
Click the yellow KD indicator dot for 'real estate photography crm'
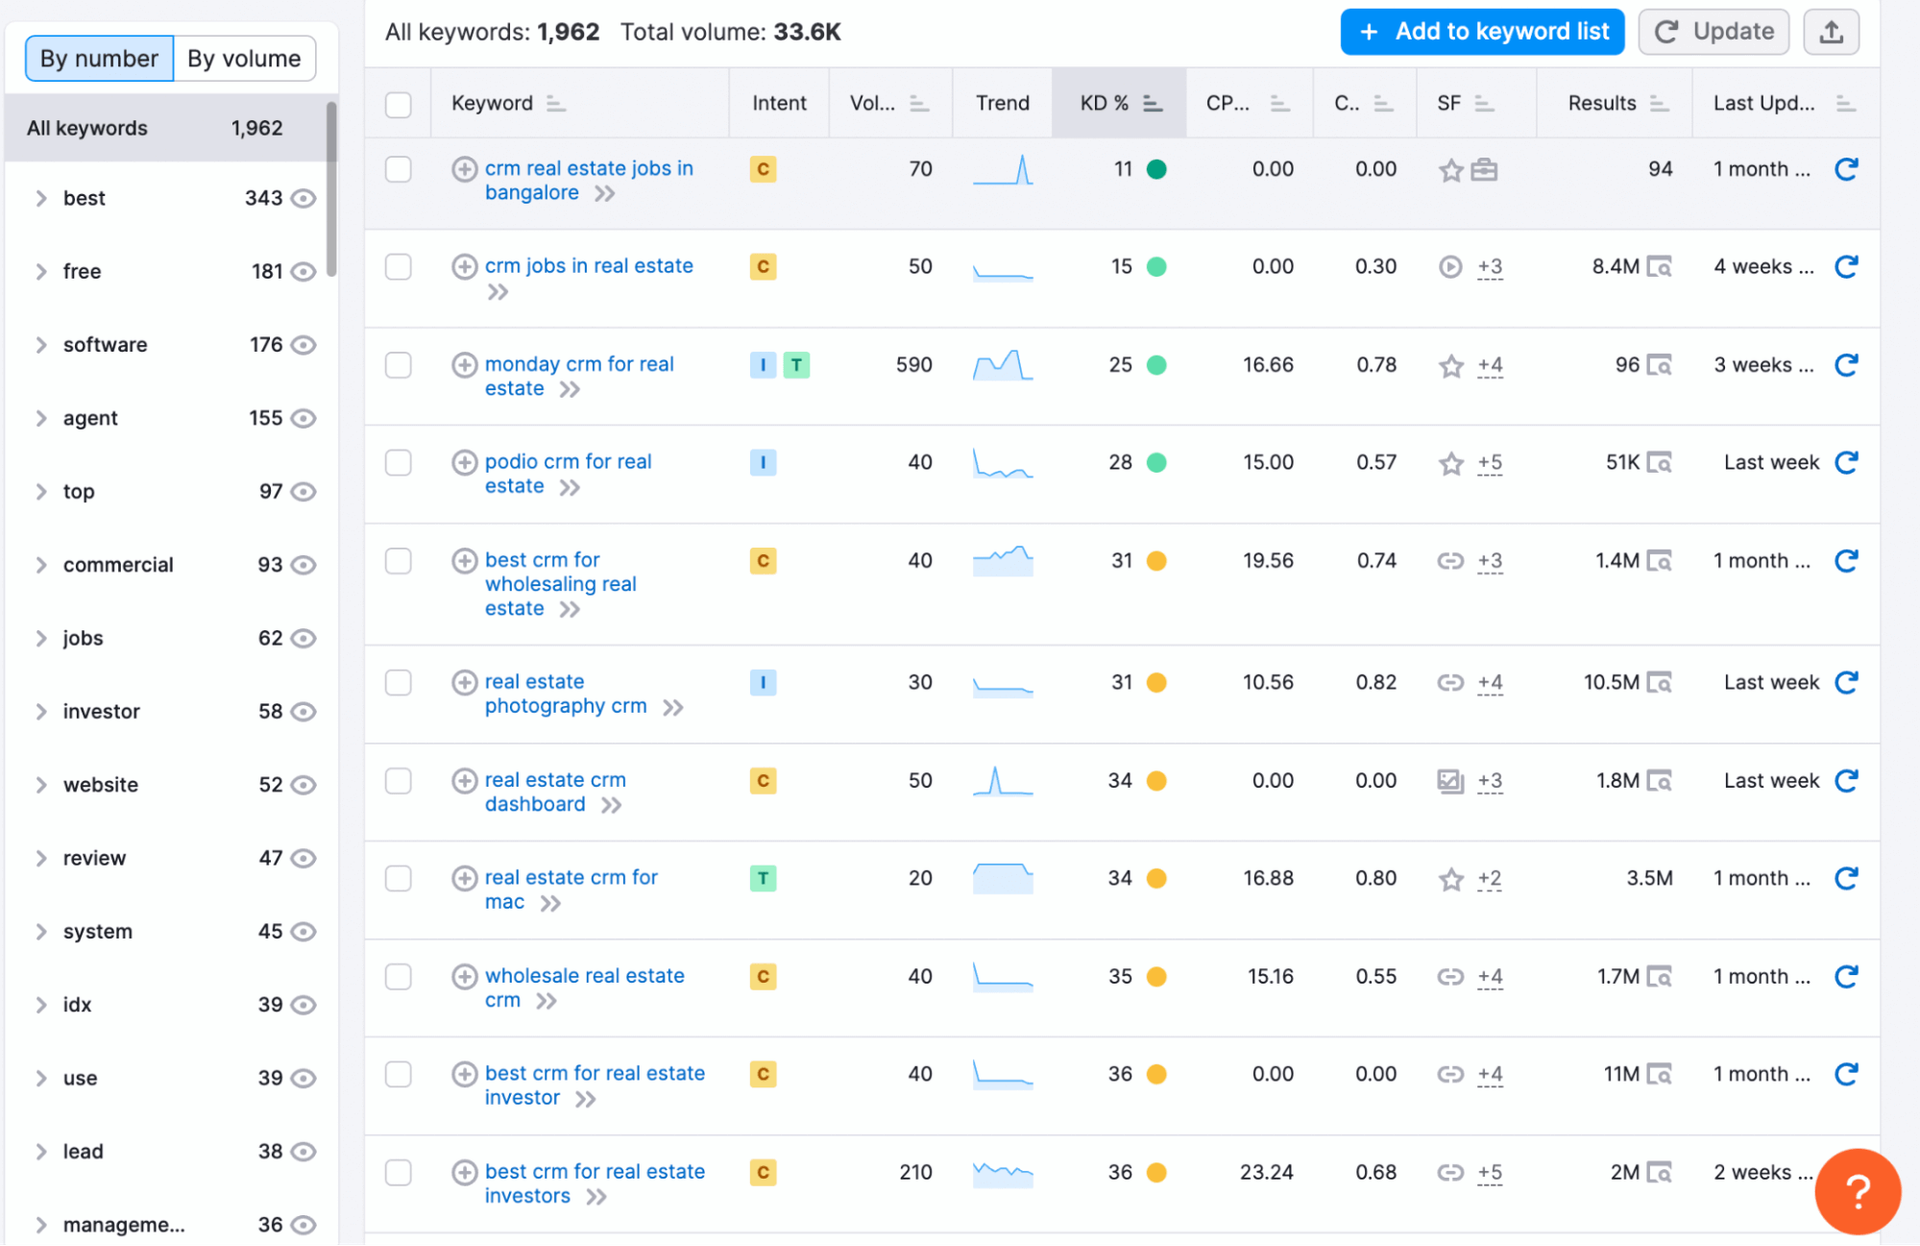pos(1156,683)
